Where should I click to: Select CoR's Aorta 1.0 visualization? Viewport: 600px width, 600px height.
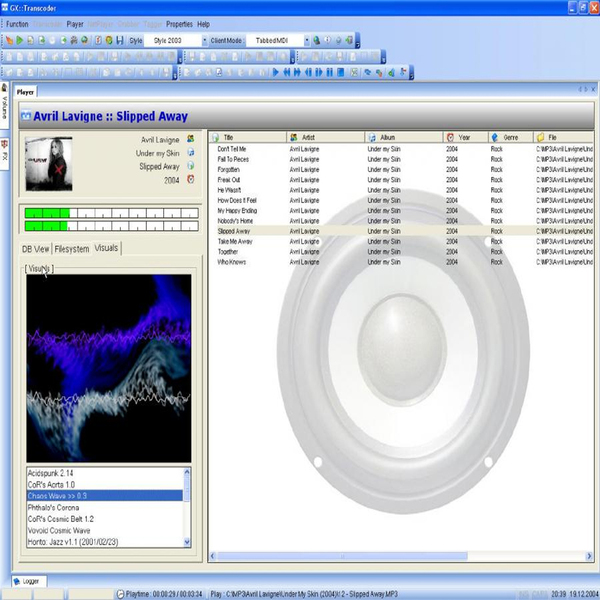point(104,484)
